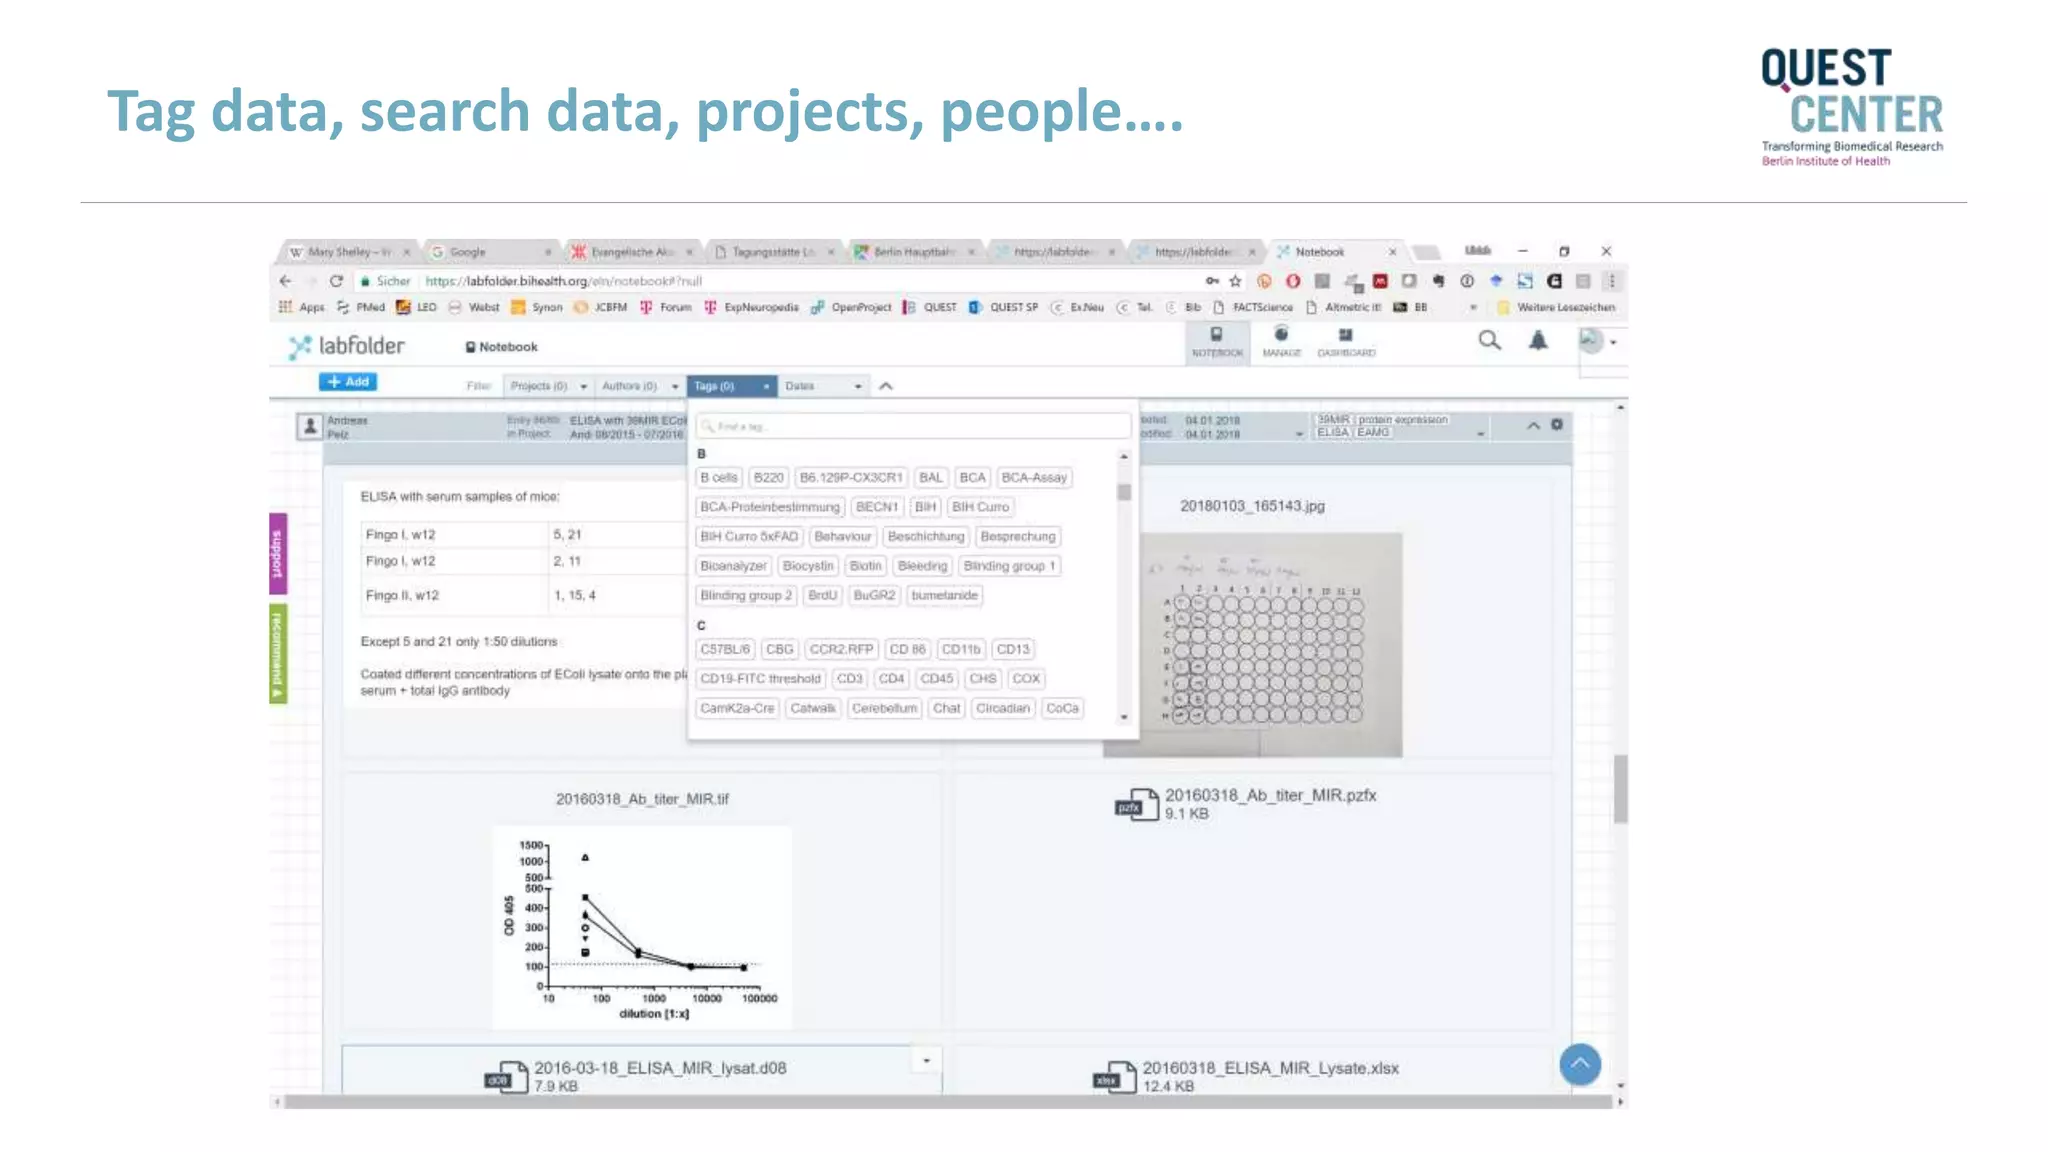Open the Apps grid in bookmarks bar
This screenshot has width=2048, height=1152.
click(x=302, y=307)
